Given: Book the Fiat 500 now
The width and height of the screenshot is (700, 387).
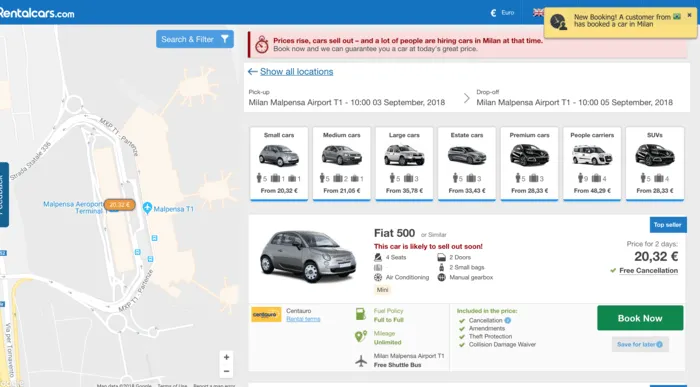Looking at the screenshot, I should click(640, 318).
